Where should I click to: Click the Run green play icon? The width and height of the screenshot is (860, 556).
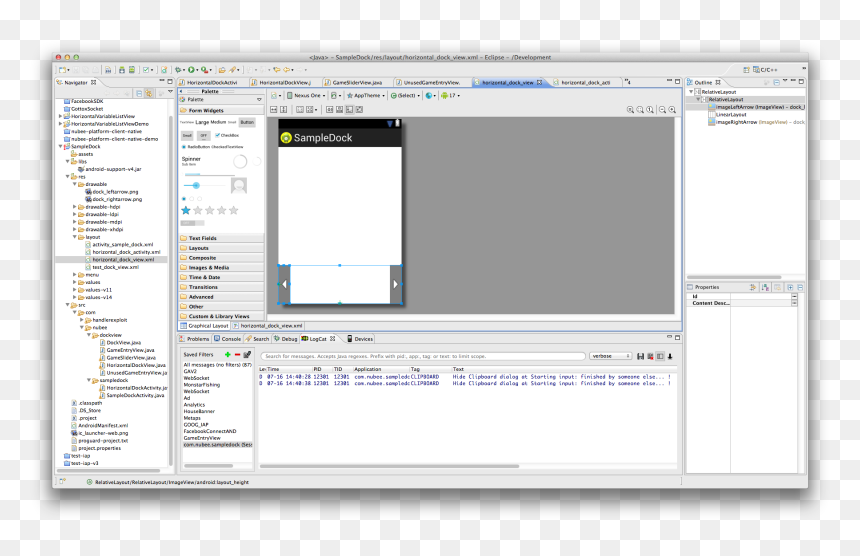(191, 70)
